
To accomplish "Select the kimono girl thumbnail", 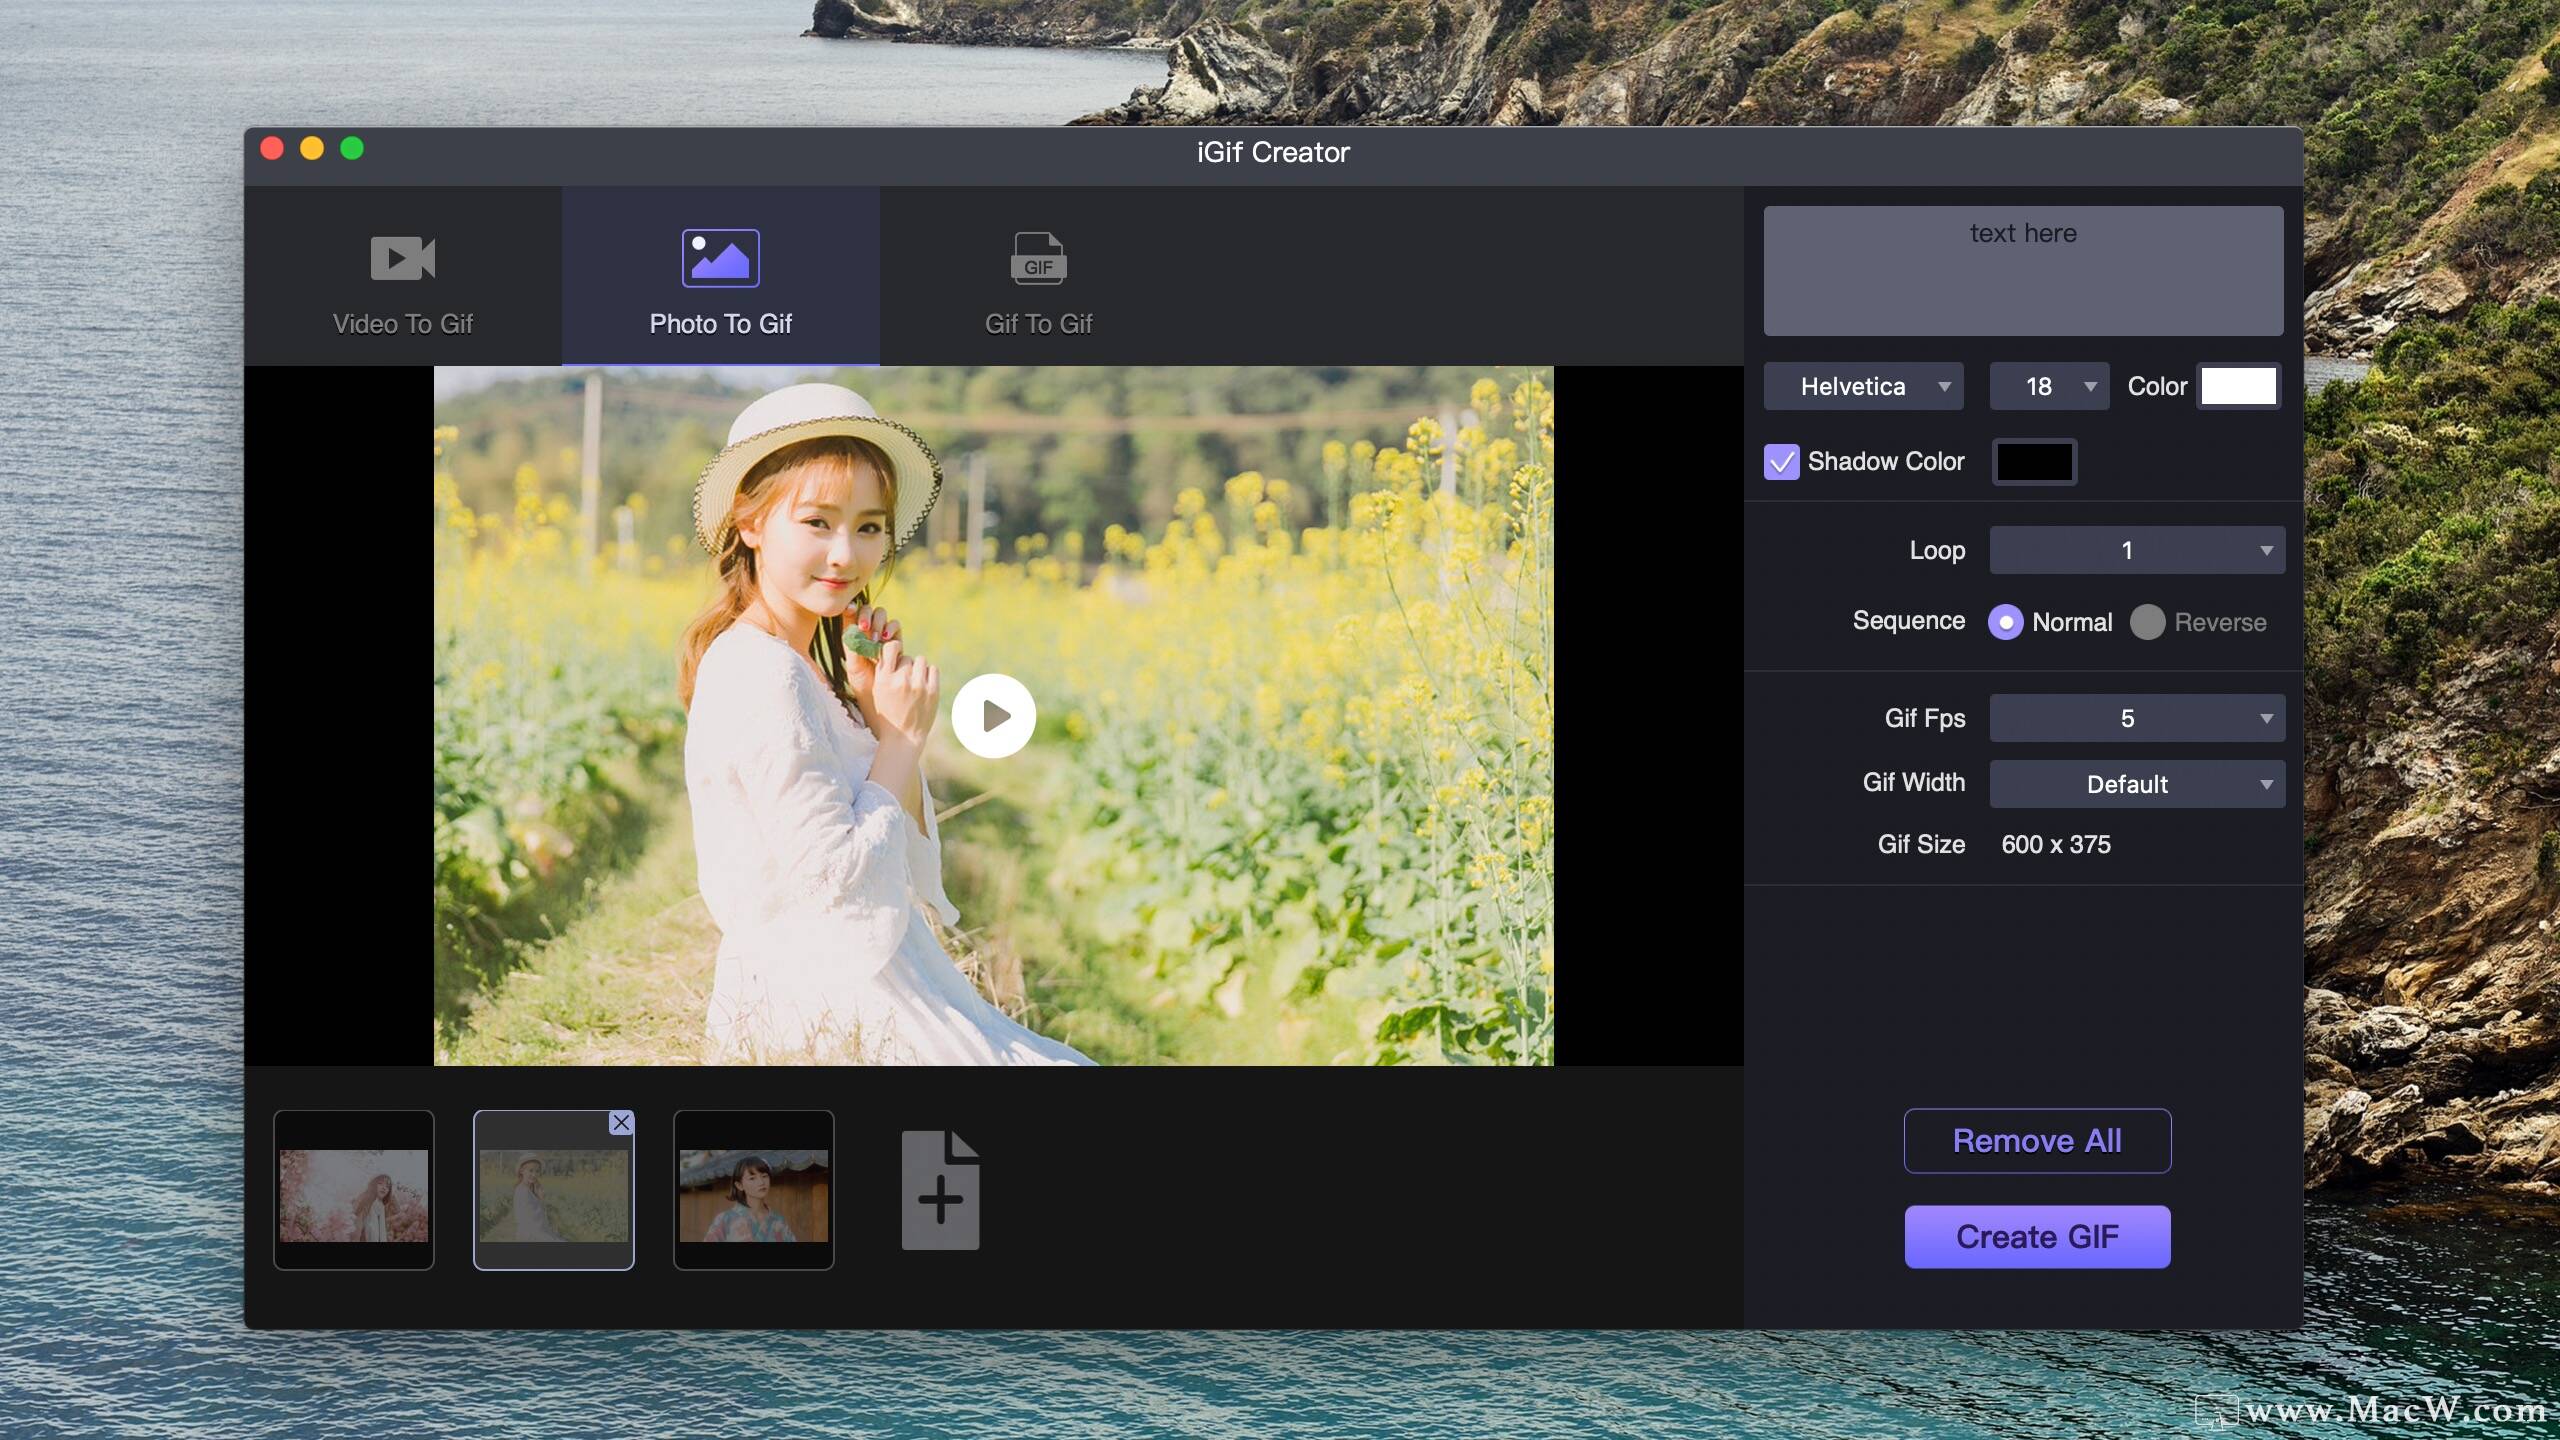I will tap(754, 1190).
